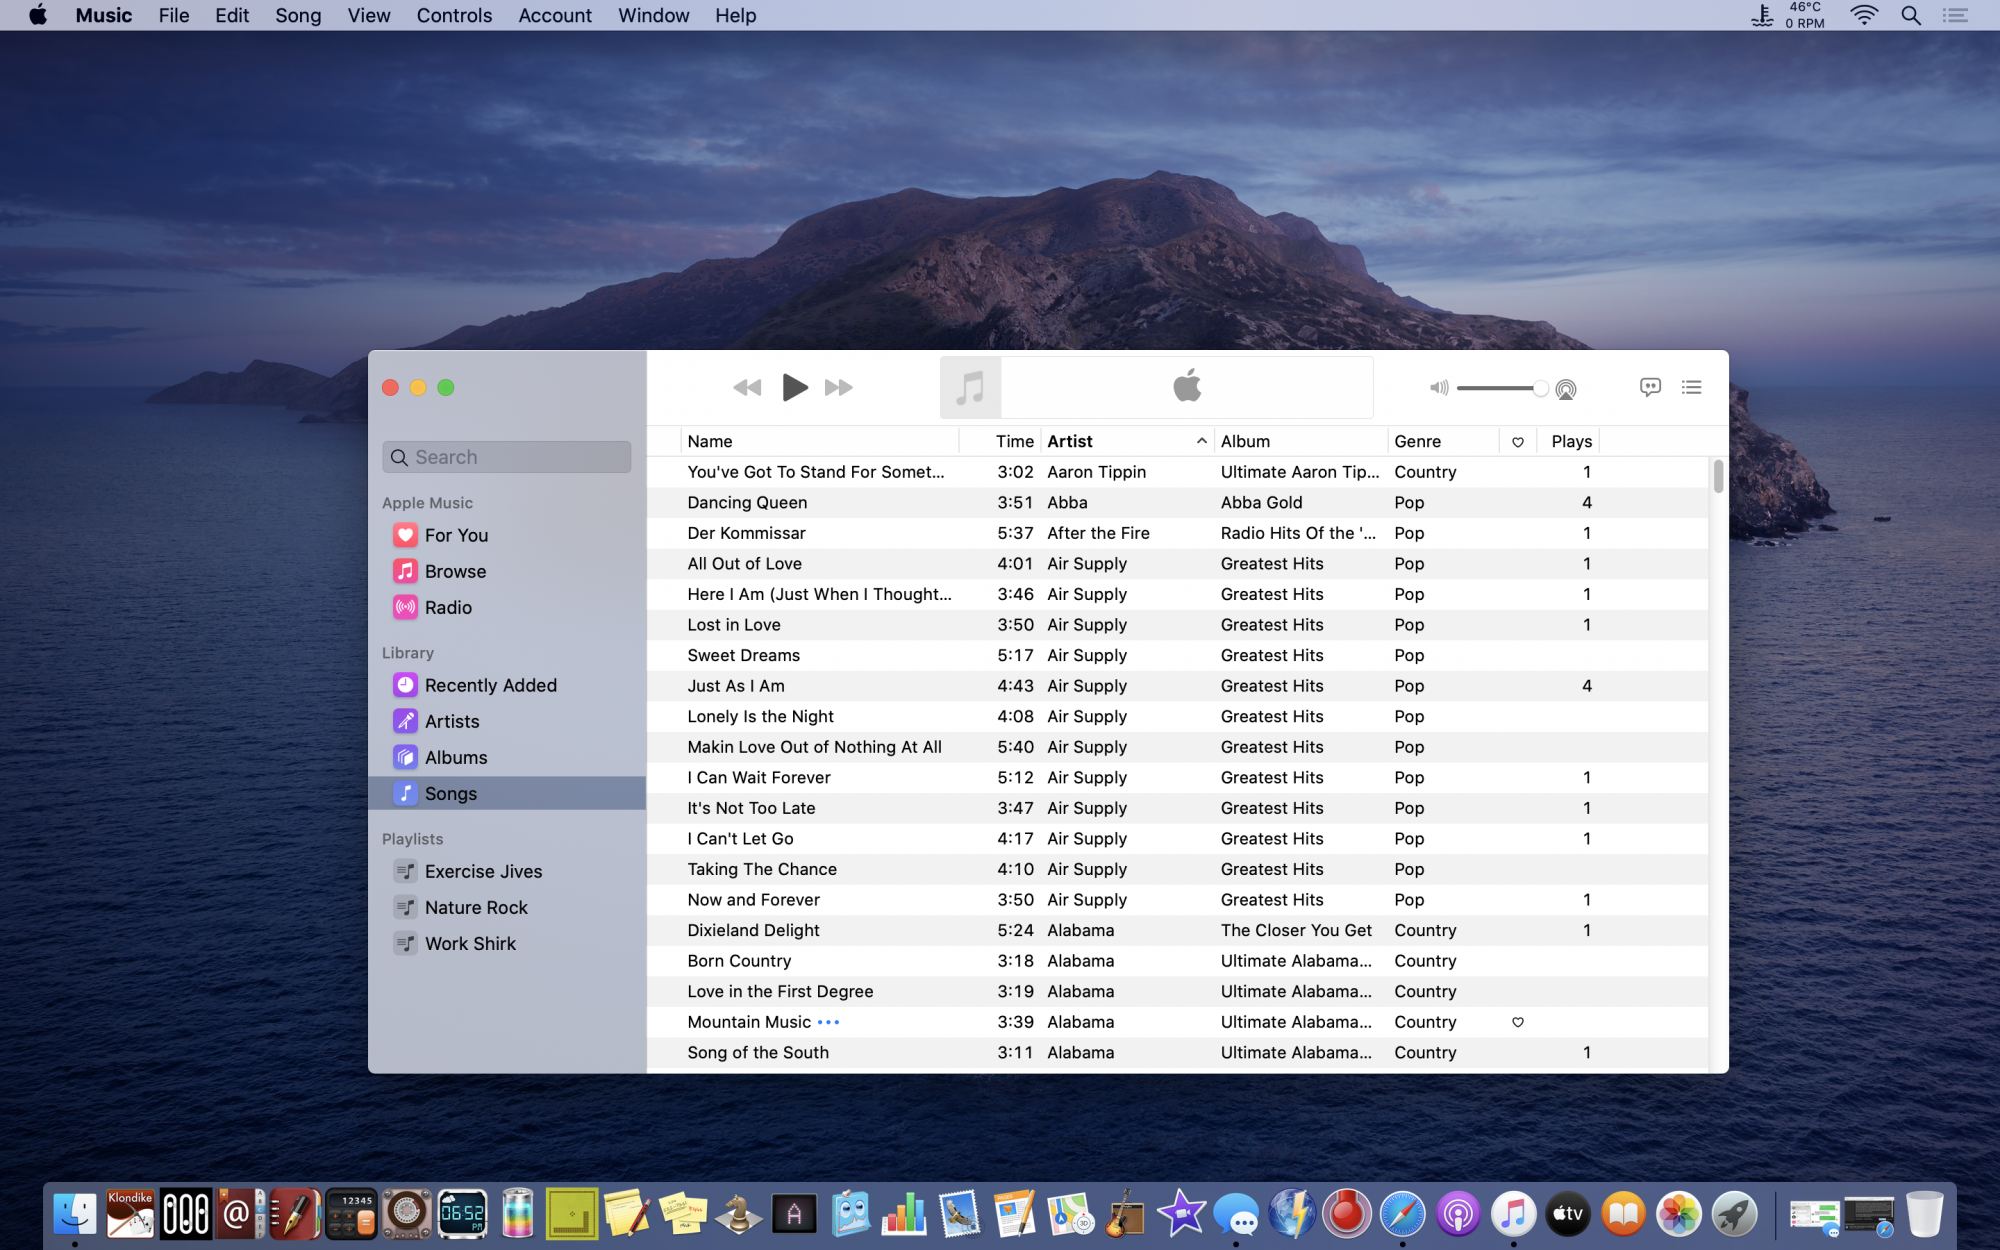Click the fast-forward next track button

point(838,387)
